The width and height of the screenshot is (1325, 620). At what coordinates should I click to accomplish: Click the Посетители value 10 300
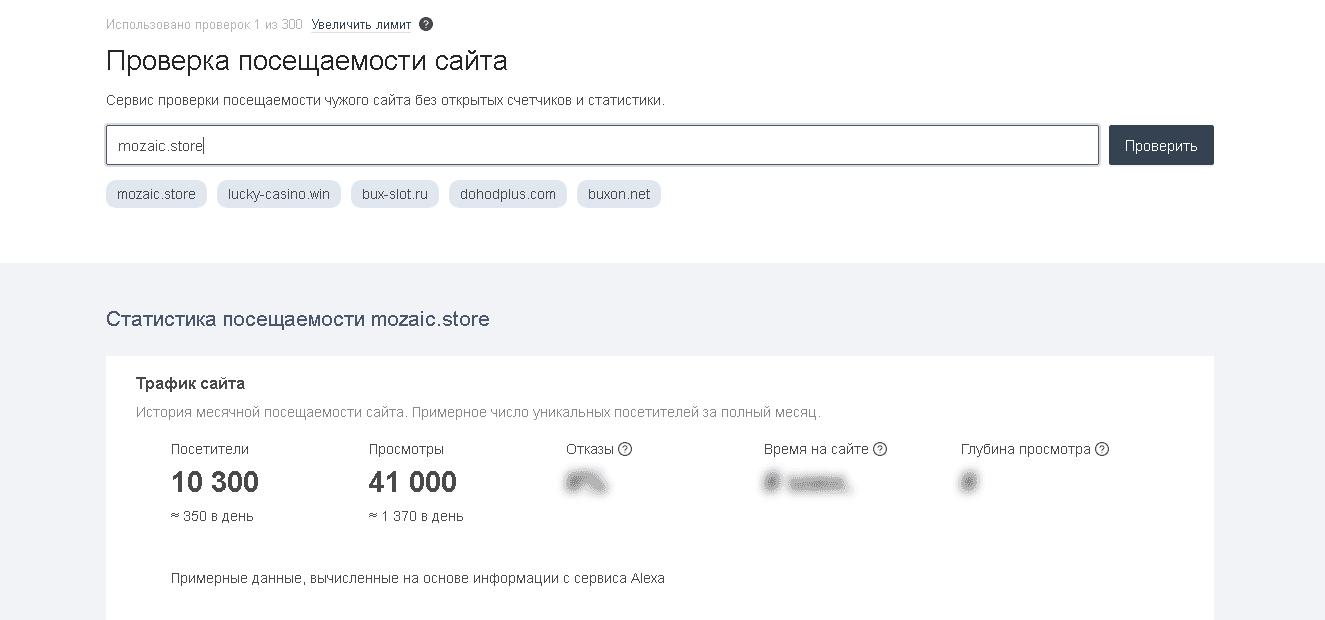[x=215, y=482]
